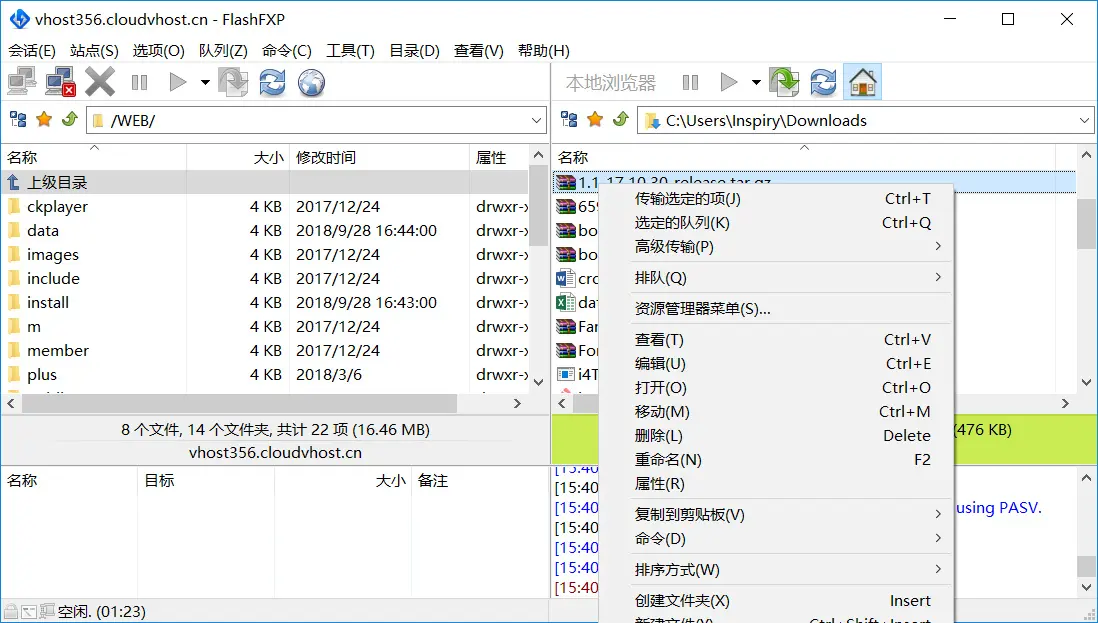Click the bookmark star beside local Downloads path
1098x623 pixels.
click(x=595, y=120)
